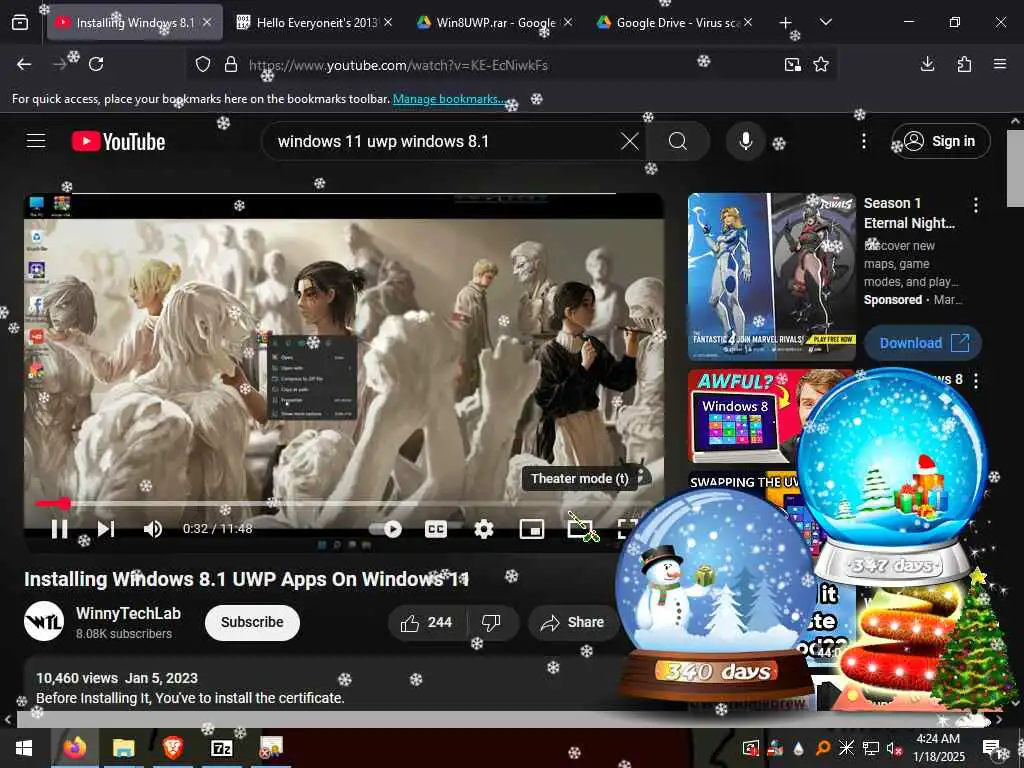
Task: Open Firefox downloads panel
Action: pos(927,64)
